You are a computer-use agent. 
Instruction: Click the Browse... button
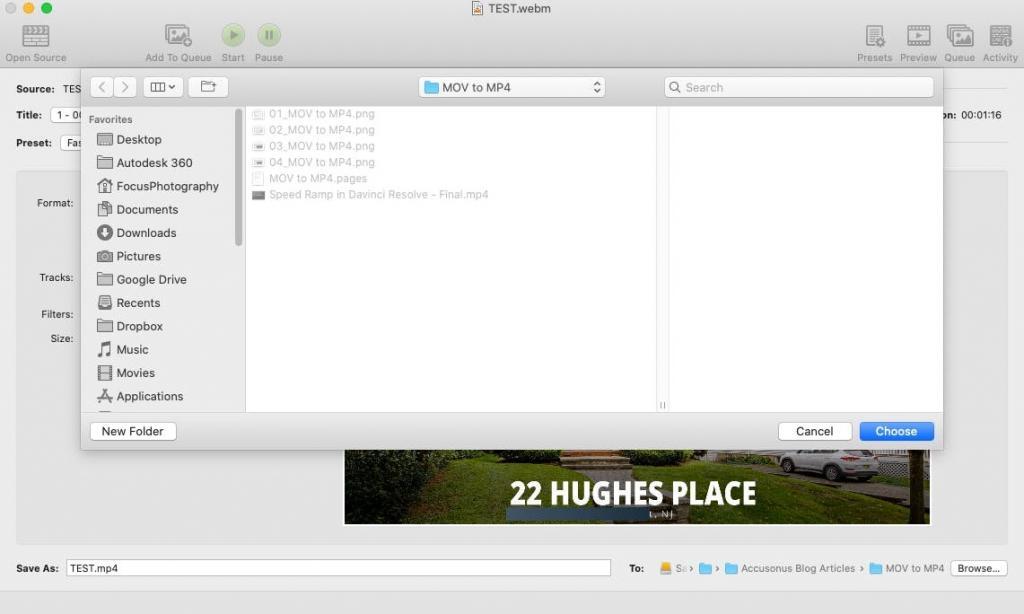pos(978,568)
